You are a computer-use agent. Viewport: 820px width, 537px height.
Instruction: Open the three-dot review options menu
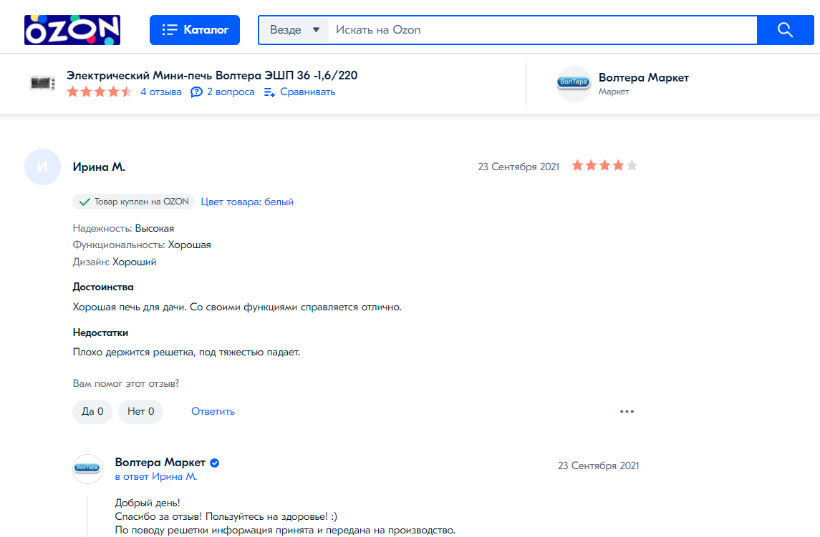coord(627,411)
